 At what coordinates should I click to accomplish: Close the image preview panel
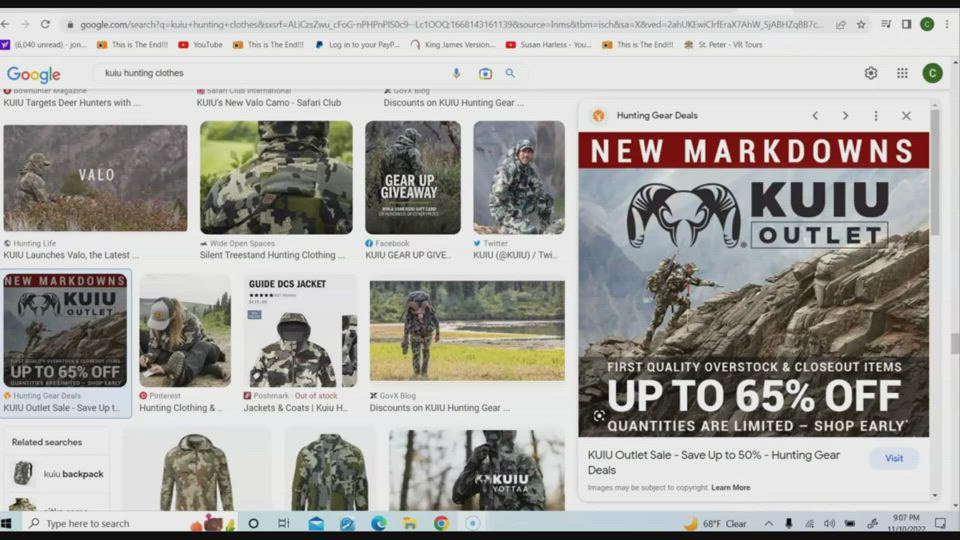click(x=906, y=116)
